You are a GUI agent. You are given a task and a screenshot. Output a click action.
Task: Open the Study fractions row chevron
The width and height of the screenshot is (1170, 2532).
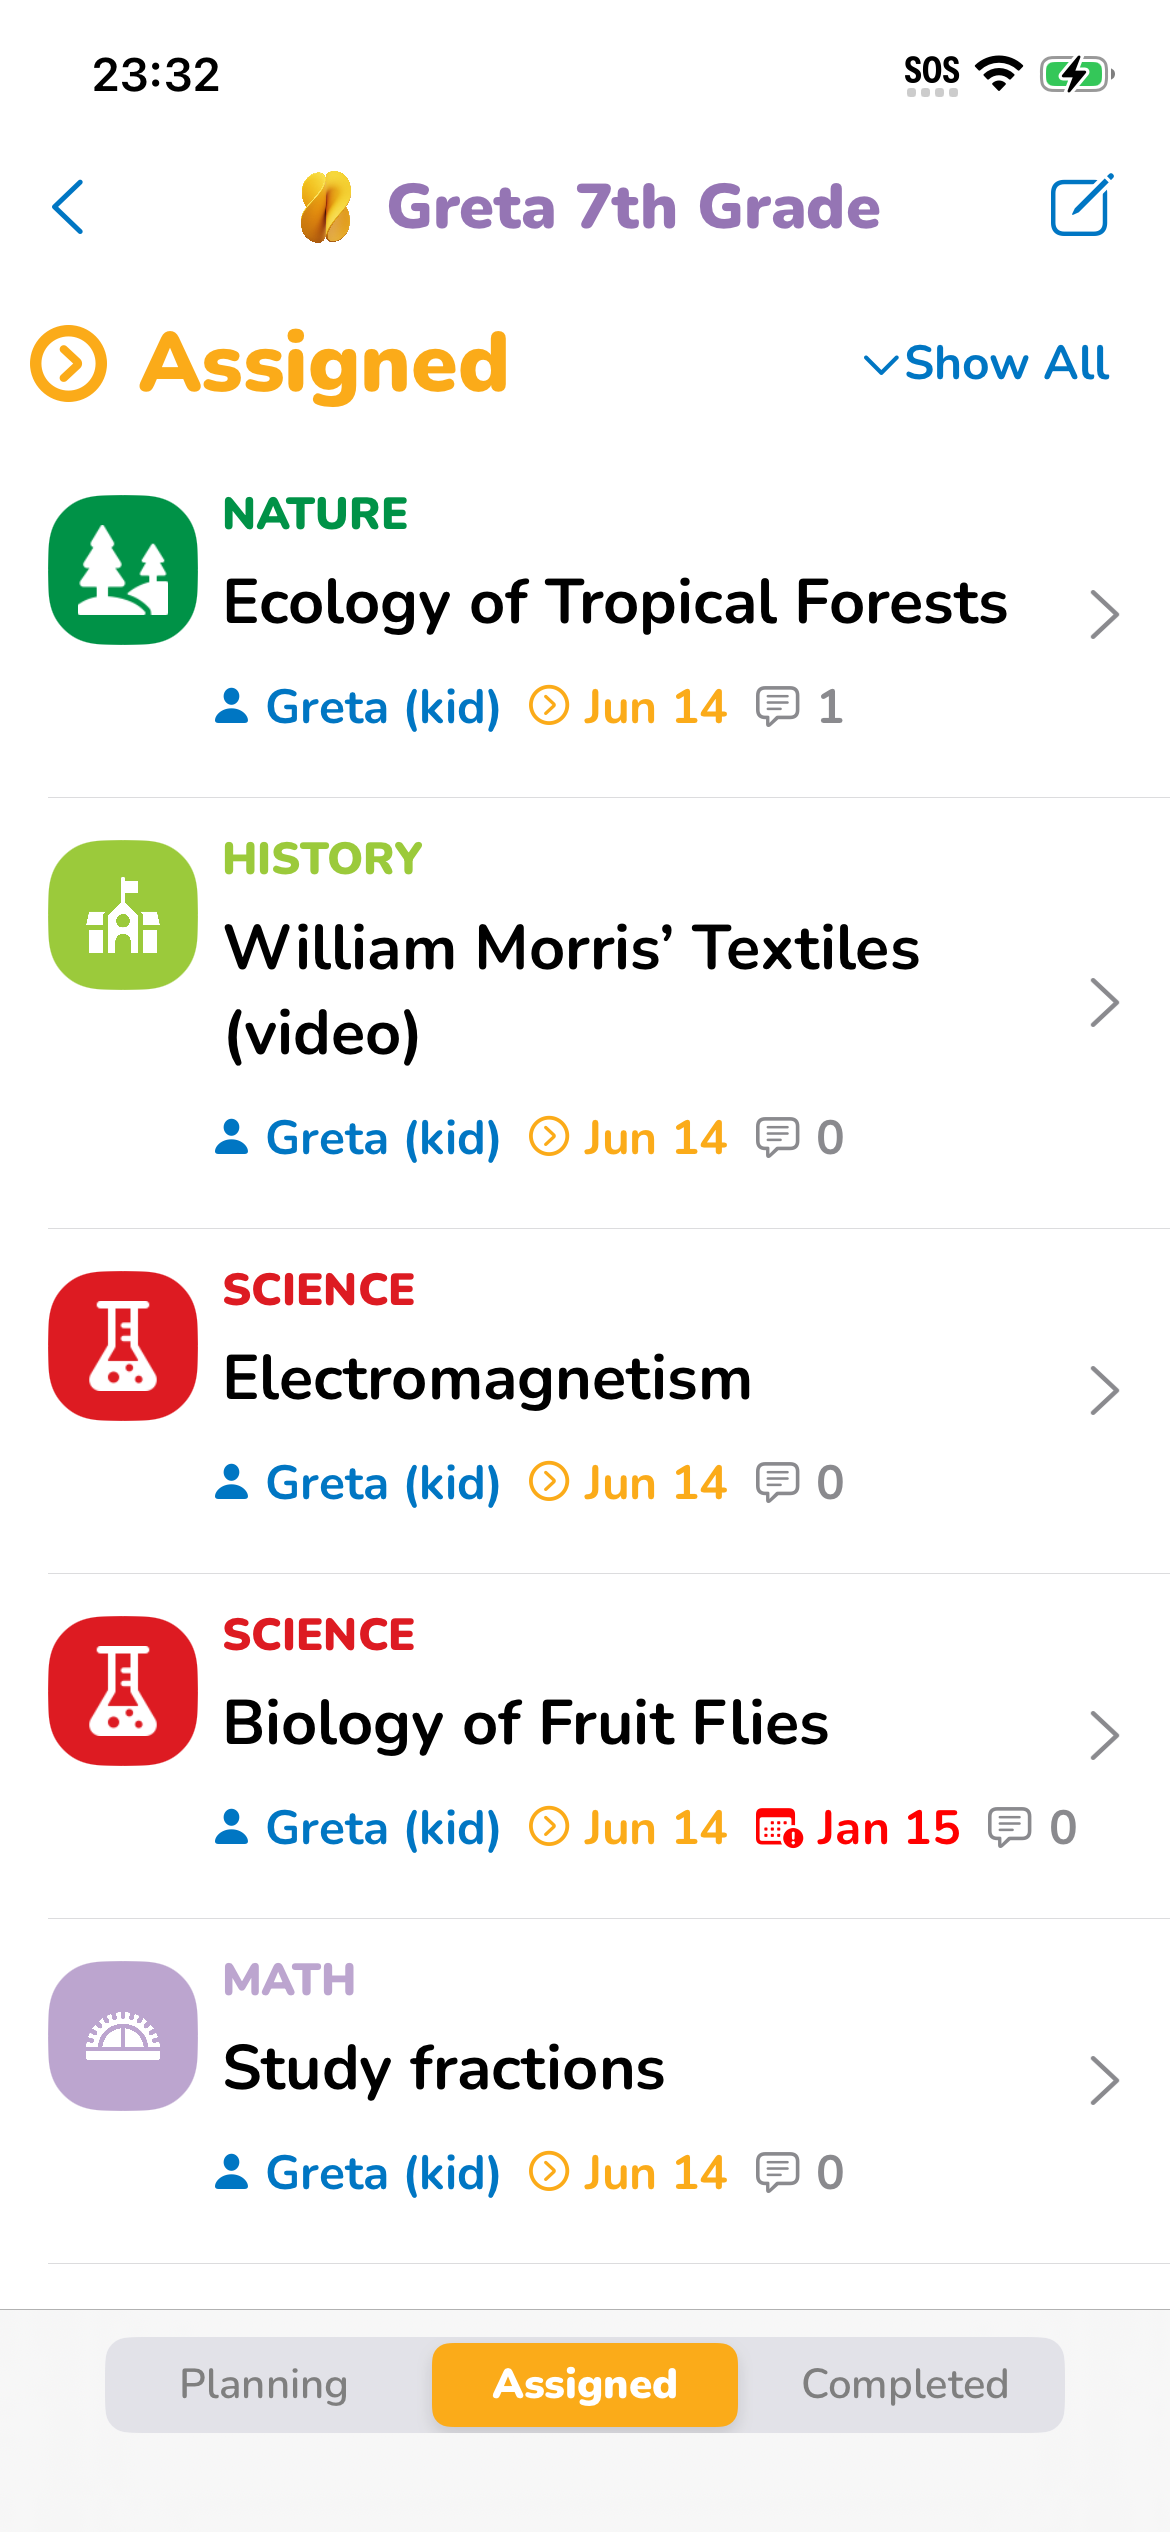[x=1103, y=2080]
